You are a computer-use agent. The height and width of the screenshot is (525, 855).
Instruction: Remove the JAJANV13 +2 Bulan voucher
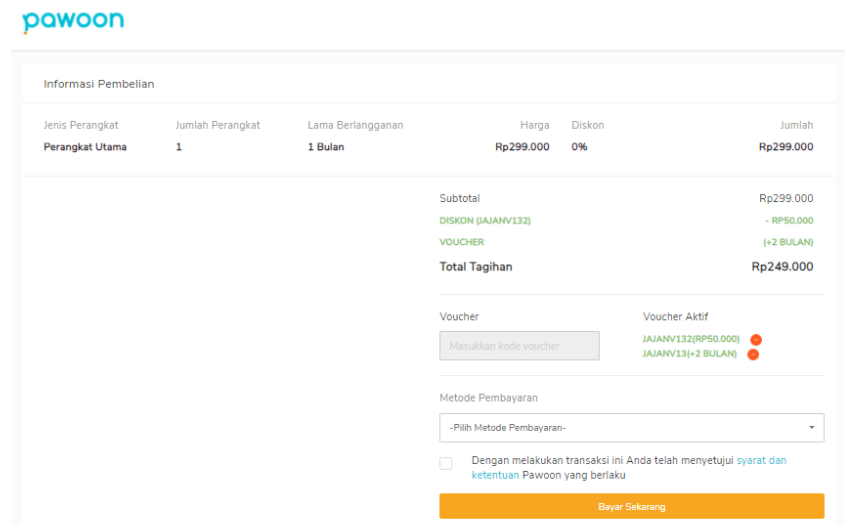753,354
